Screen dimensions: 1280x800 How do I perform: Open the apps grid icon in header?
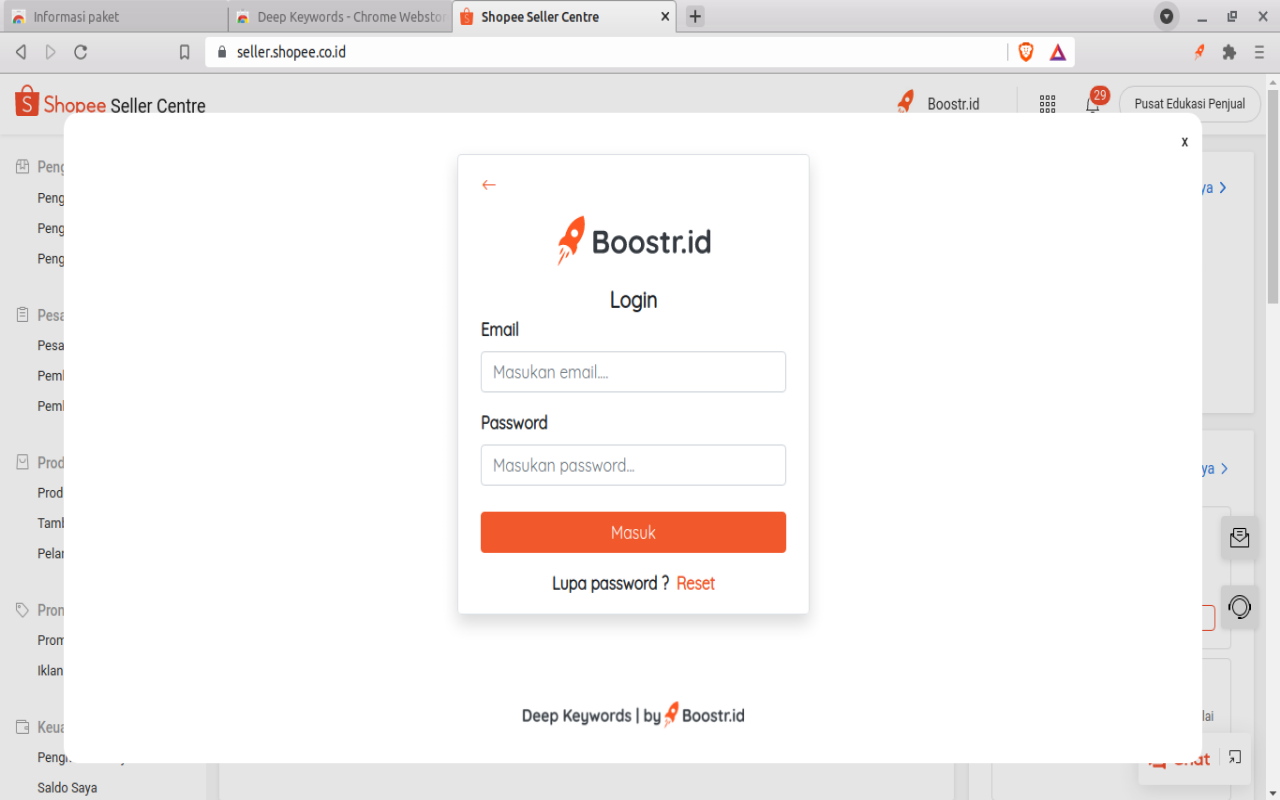1047,104
